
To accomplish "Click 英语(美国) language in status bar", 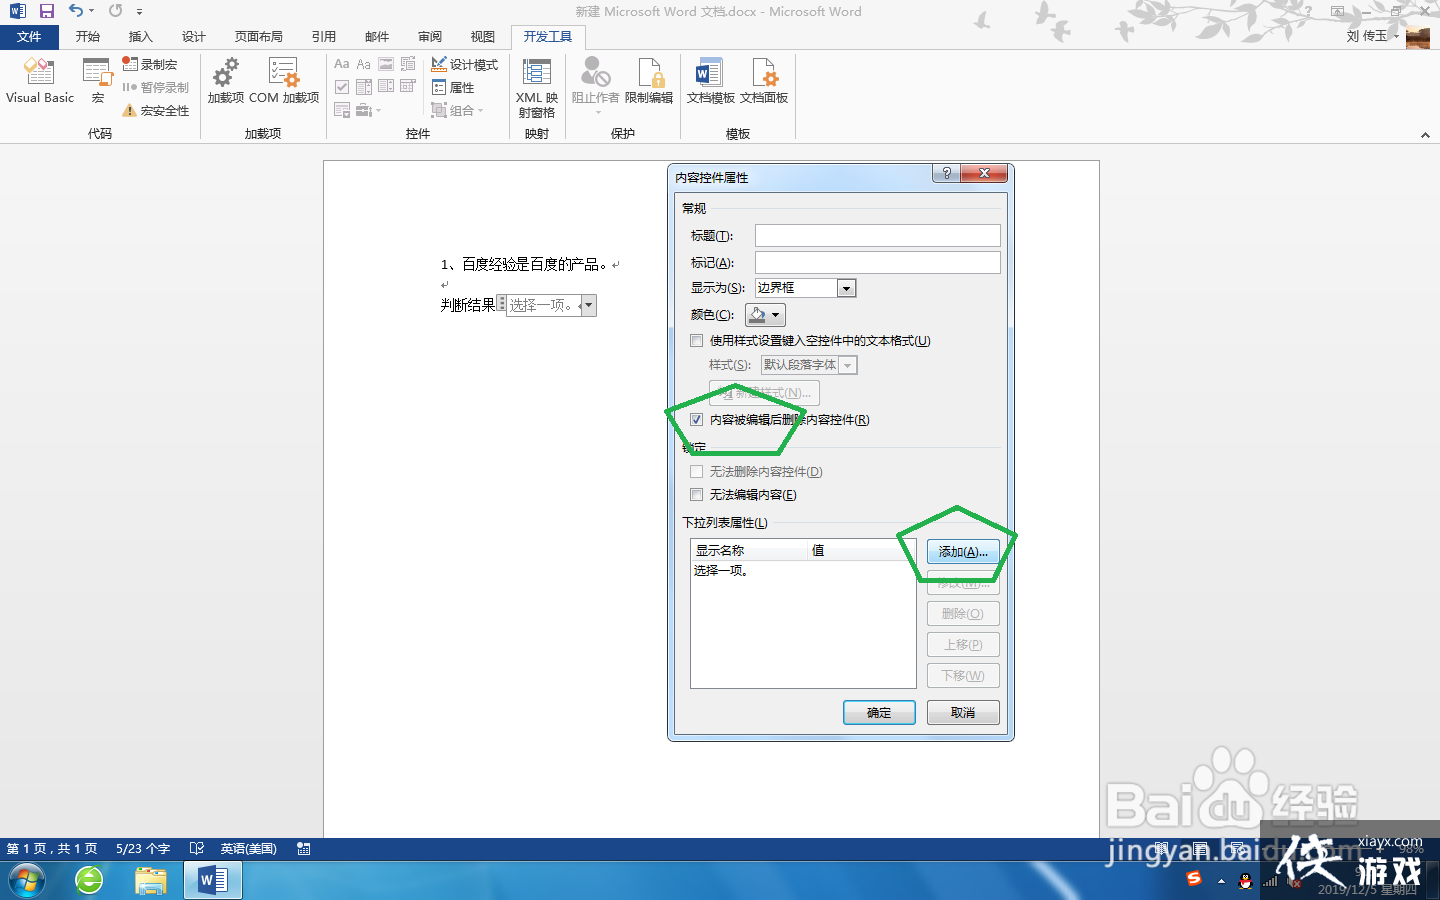I will click(x=249, y=849).
